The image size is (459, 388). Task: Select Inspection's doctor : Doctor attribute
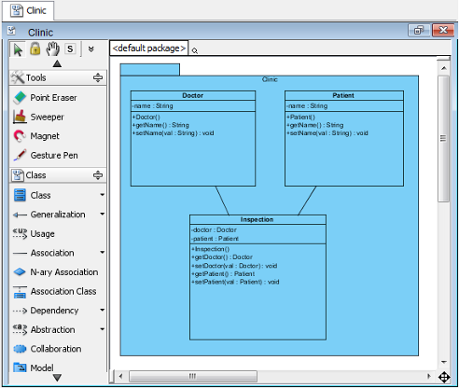click(x=214, y=230)
